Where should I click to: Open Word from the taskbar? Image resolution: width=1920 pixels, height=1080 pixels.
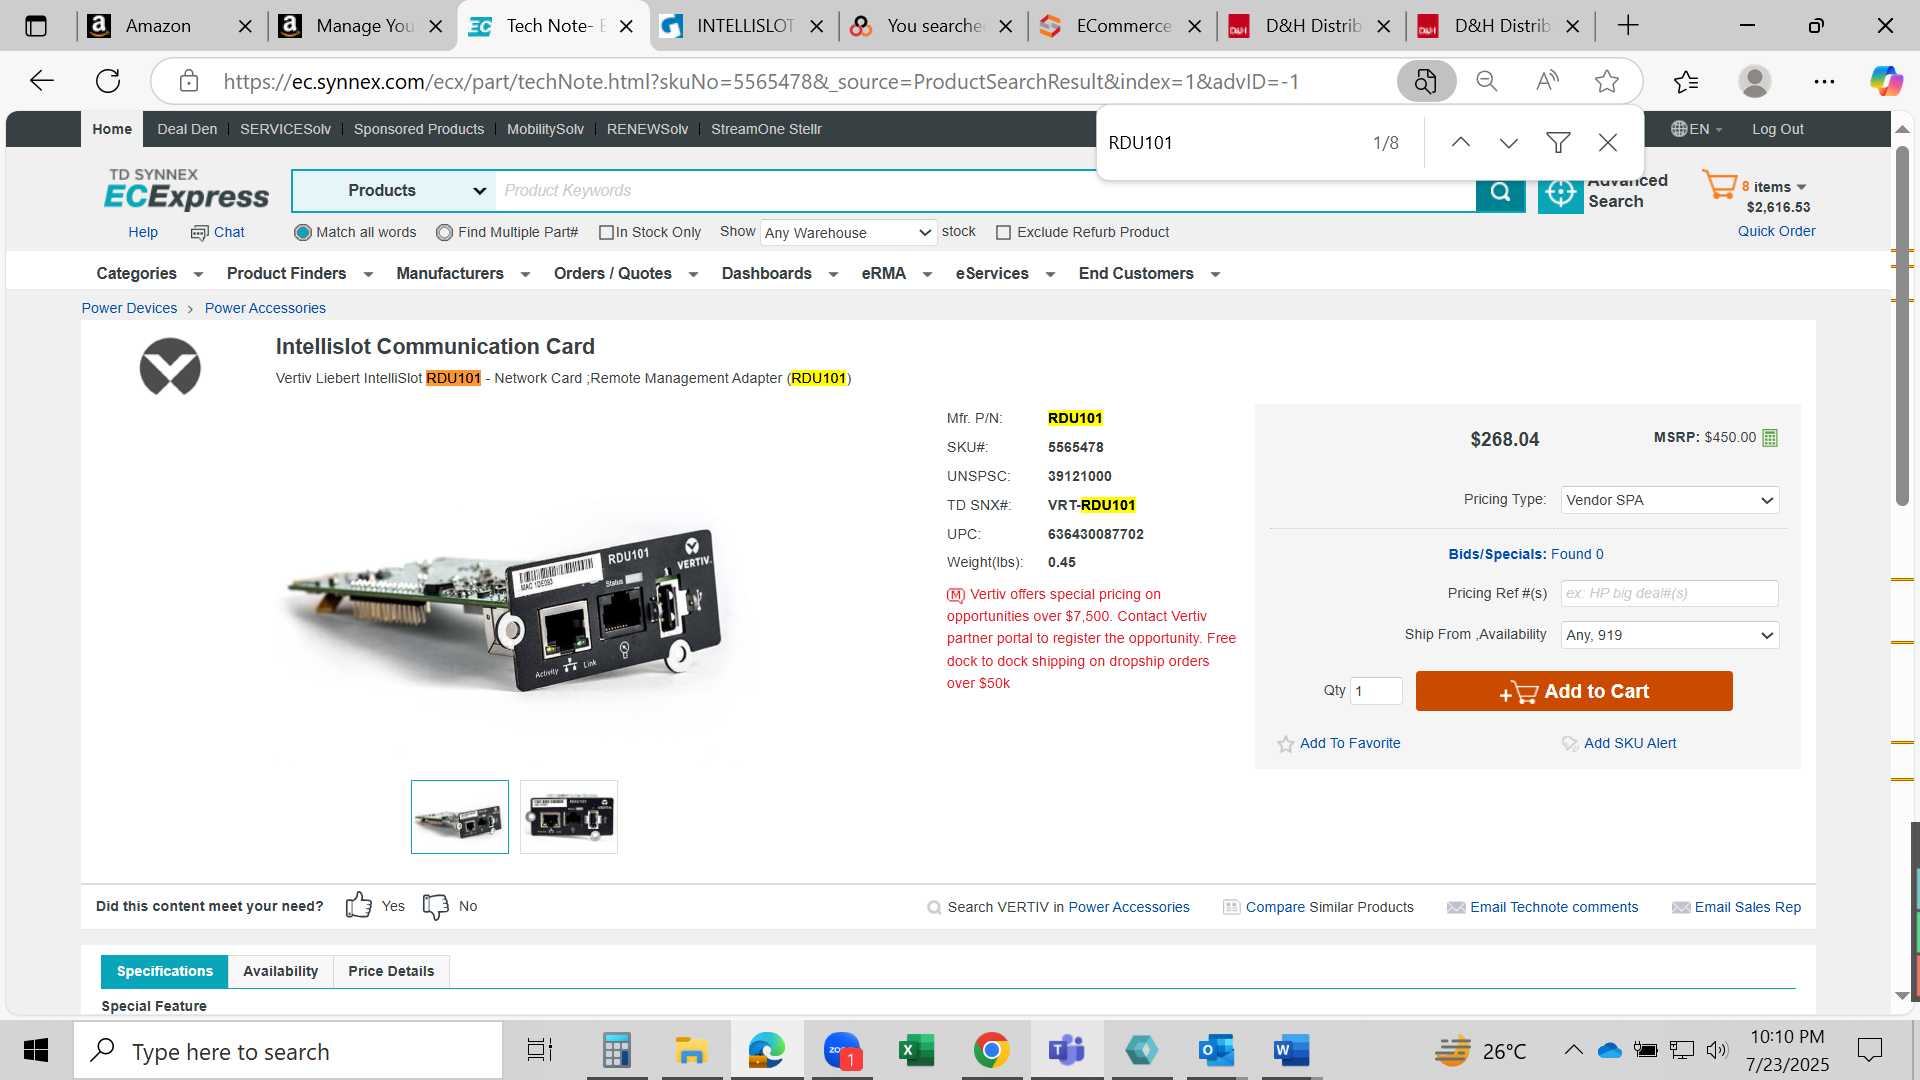point(1291,1050)
